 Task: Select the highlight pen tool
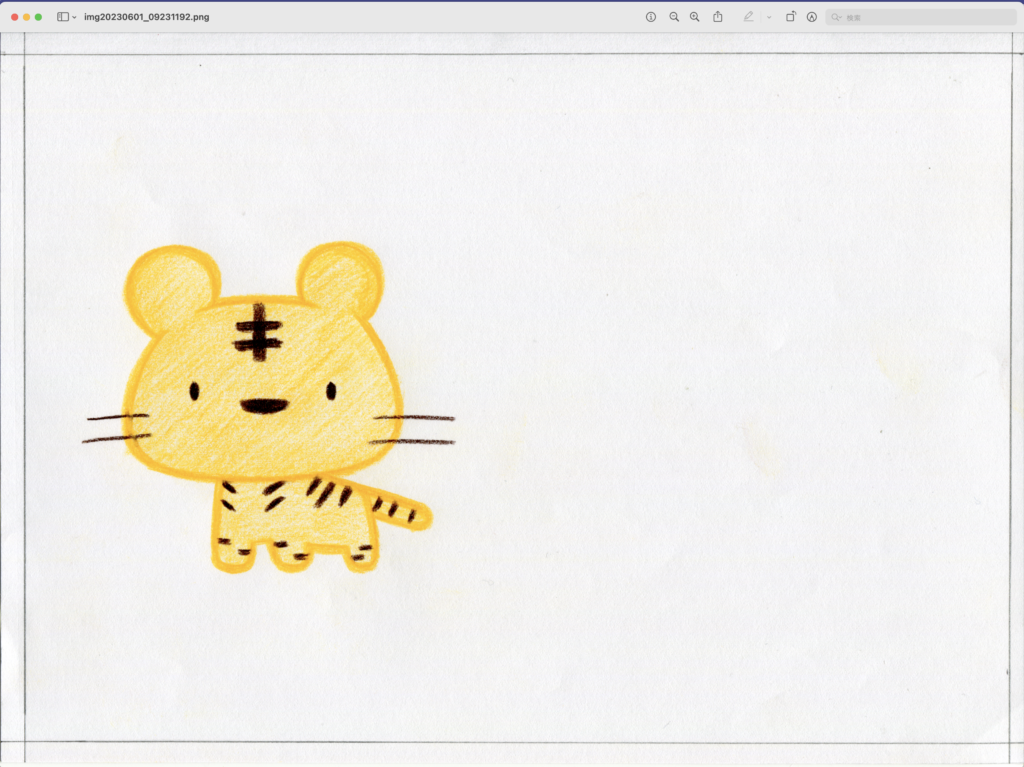click(748, 17)
